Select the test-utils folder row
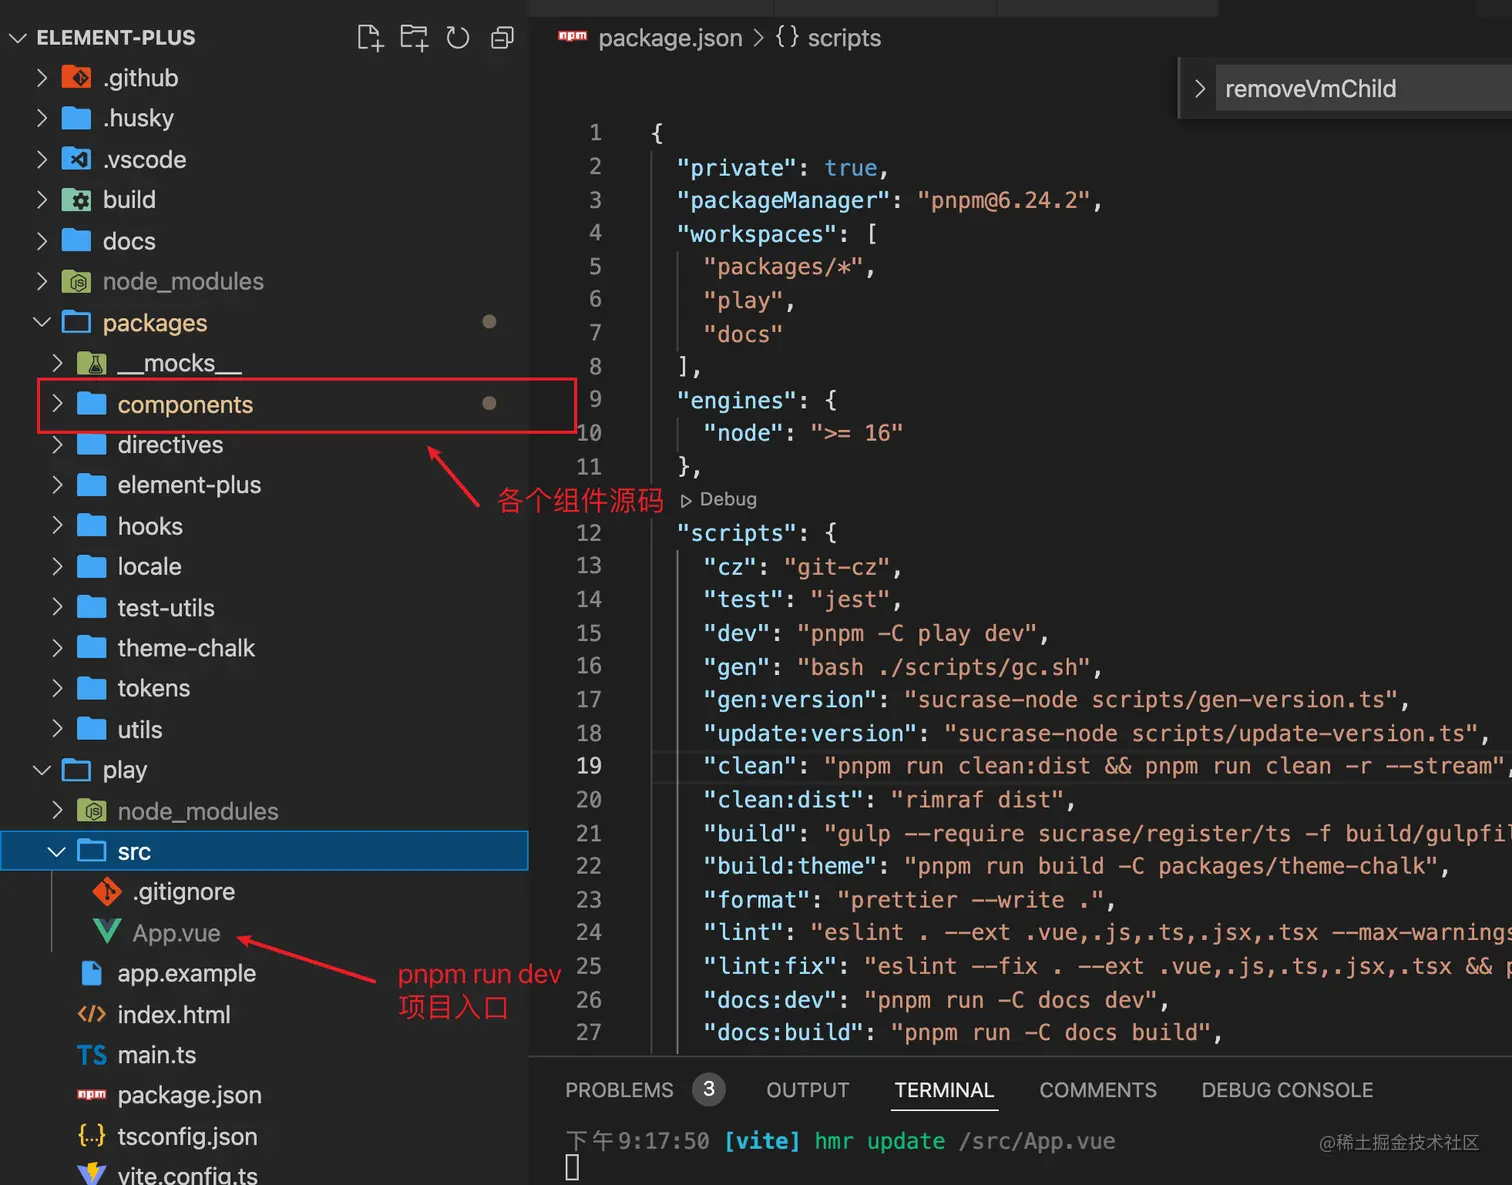This screenshot has width=1512, height=1185. (x=264, y=607)
